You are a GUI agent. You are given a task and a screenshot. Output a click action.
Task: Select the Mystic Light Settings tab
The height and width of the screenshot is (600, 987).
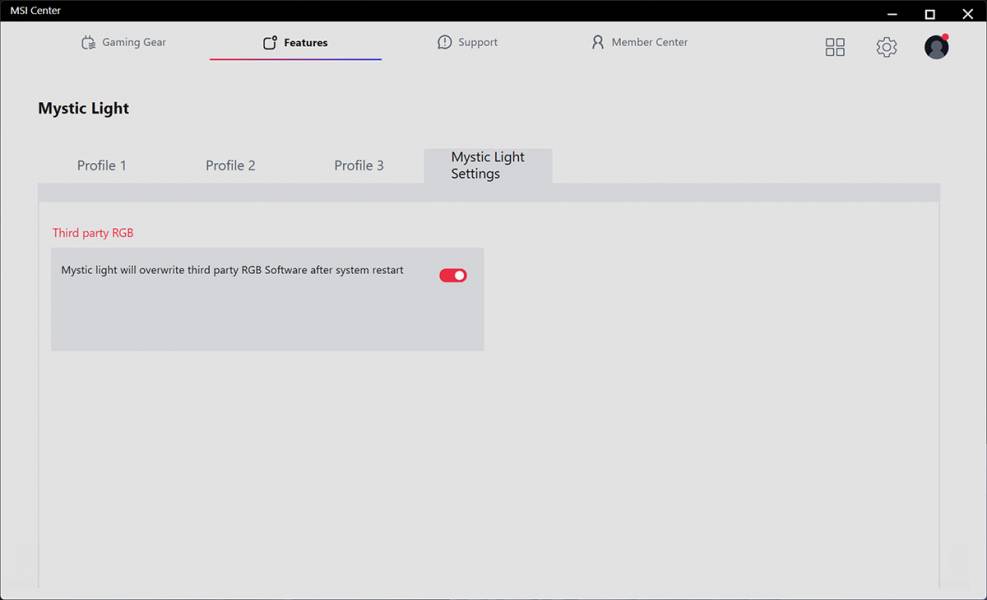tap(488, 165)
